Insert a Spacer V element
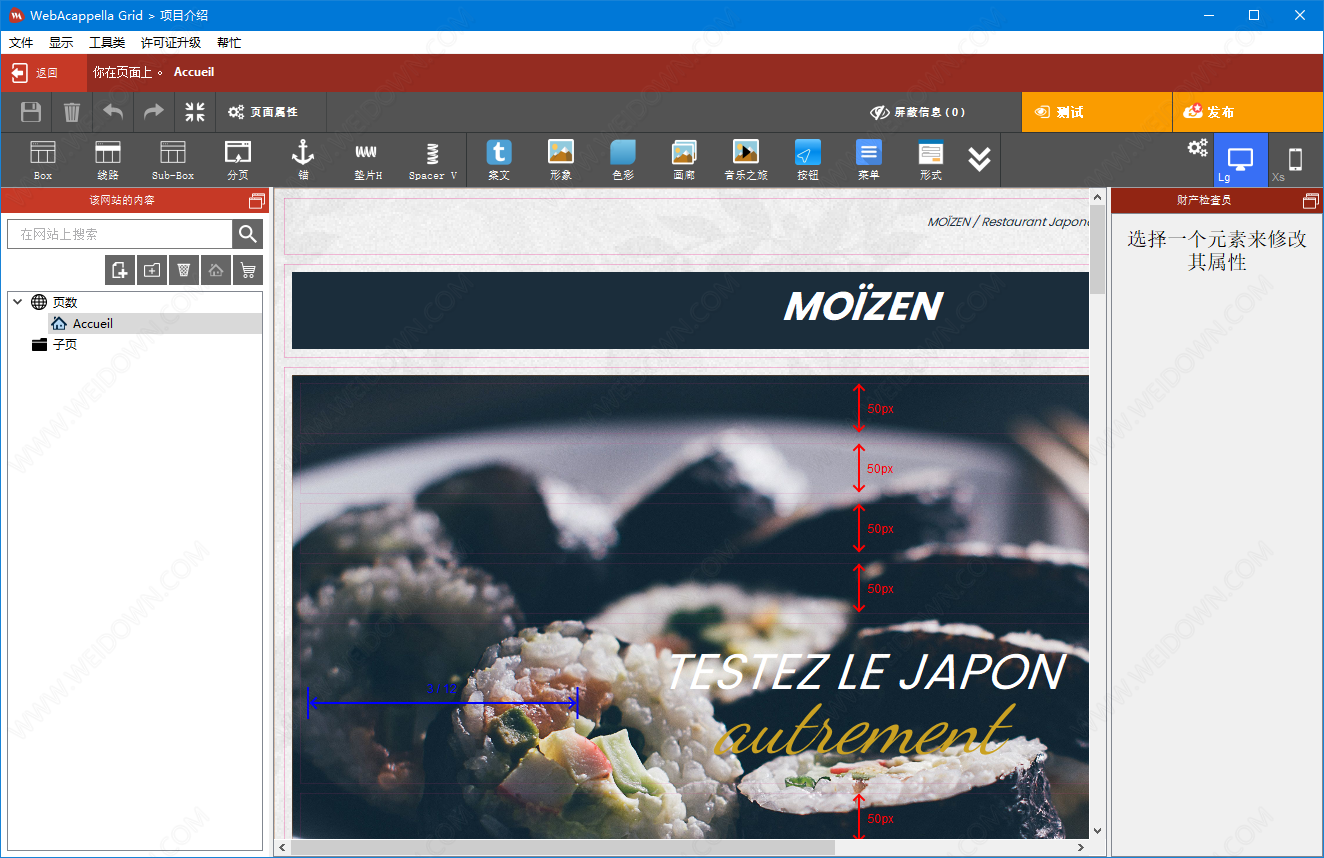The height and width of the screenshot is (858, 1324). pos(433,160)
